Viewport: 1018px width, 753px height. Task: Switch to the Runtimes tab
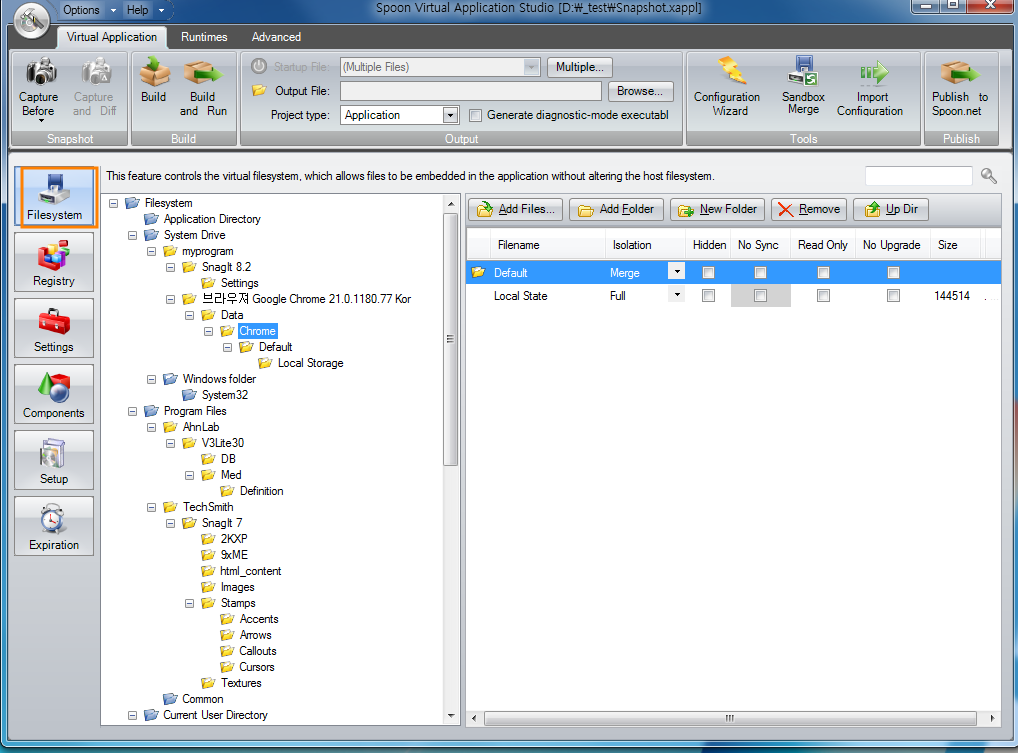204,37
